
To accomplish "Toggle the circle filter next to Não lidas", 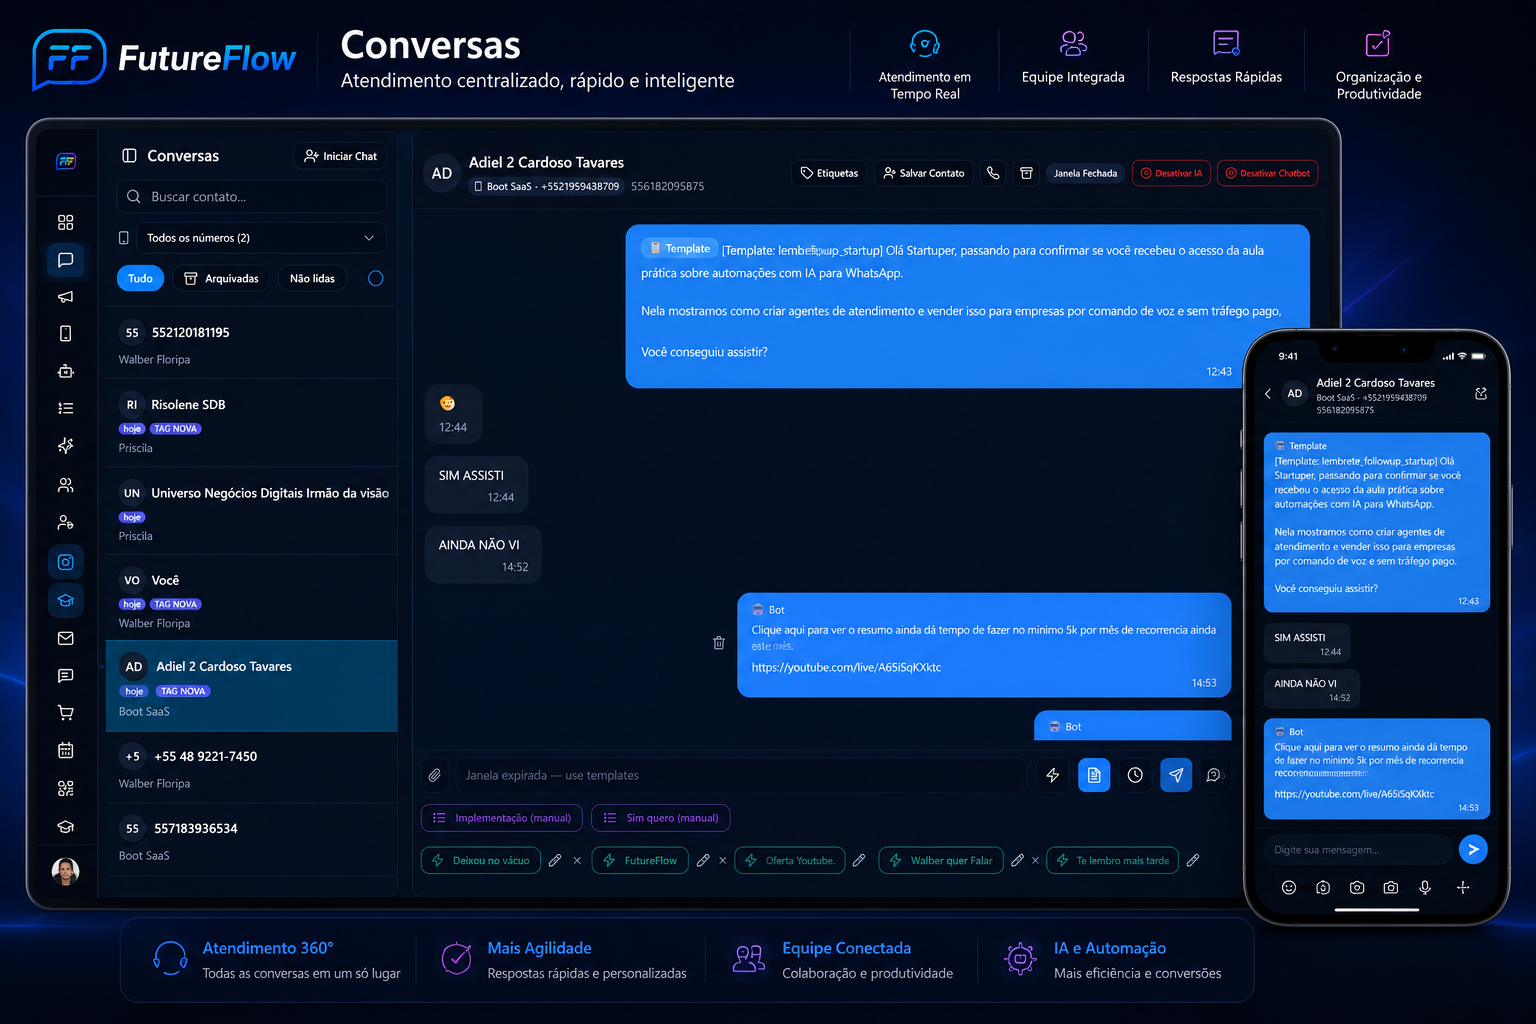I will pos(376,279).
